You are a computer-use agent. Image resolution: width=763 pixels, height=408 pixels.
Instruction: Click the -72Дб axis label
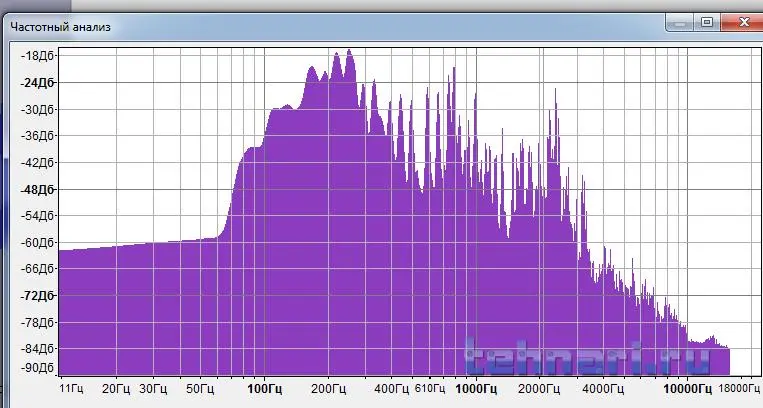click(x=37, y=296)
